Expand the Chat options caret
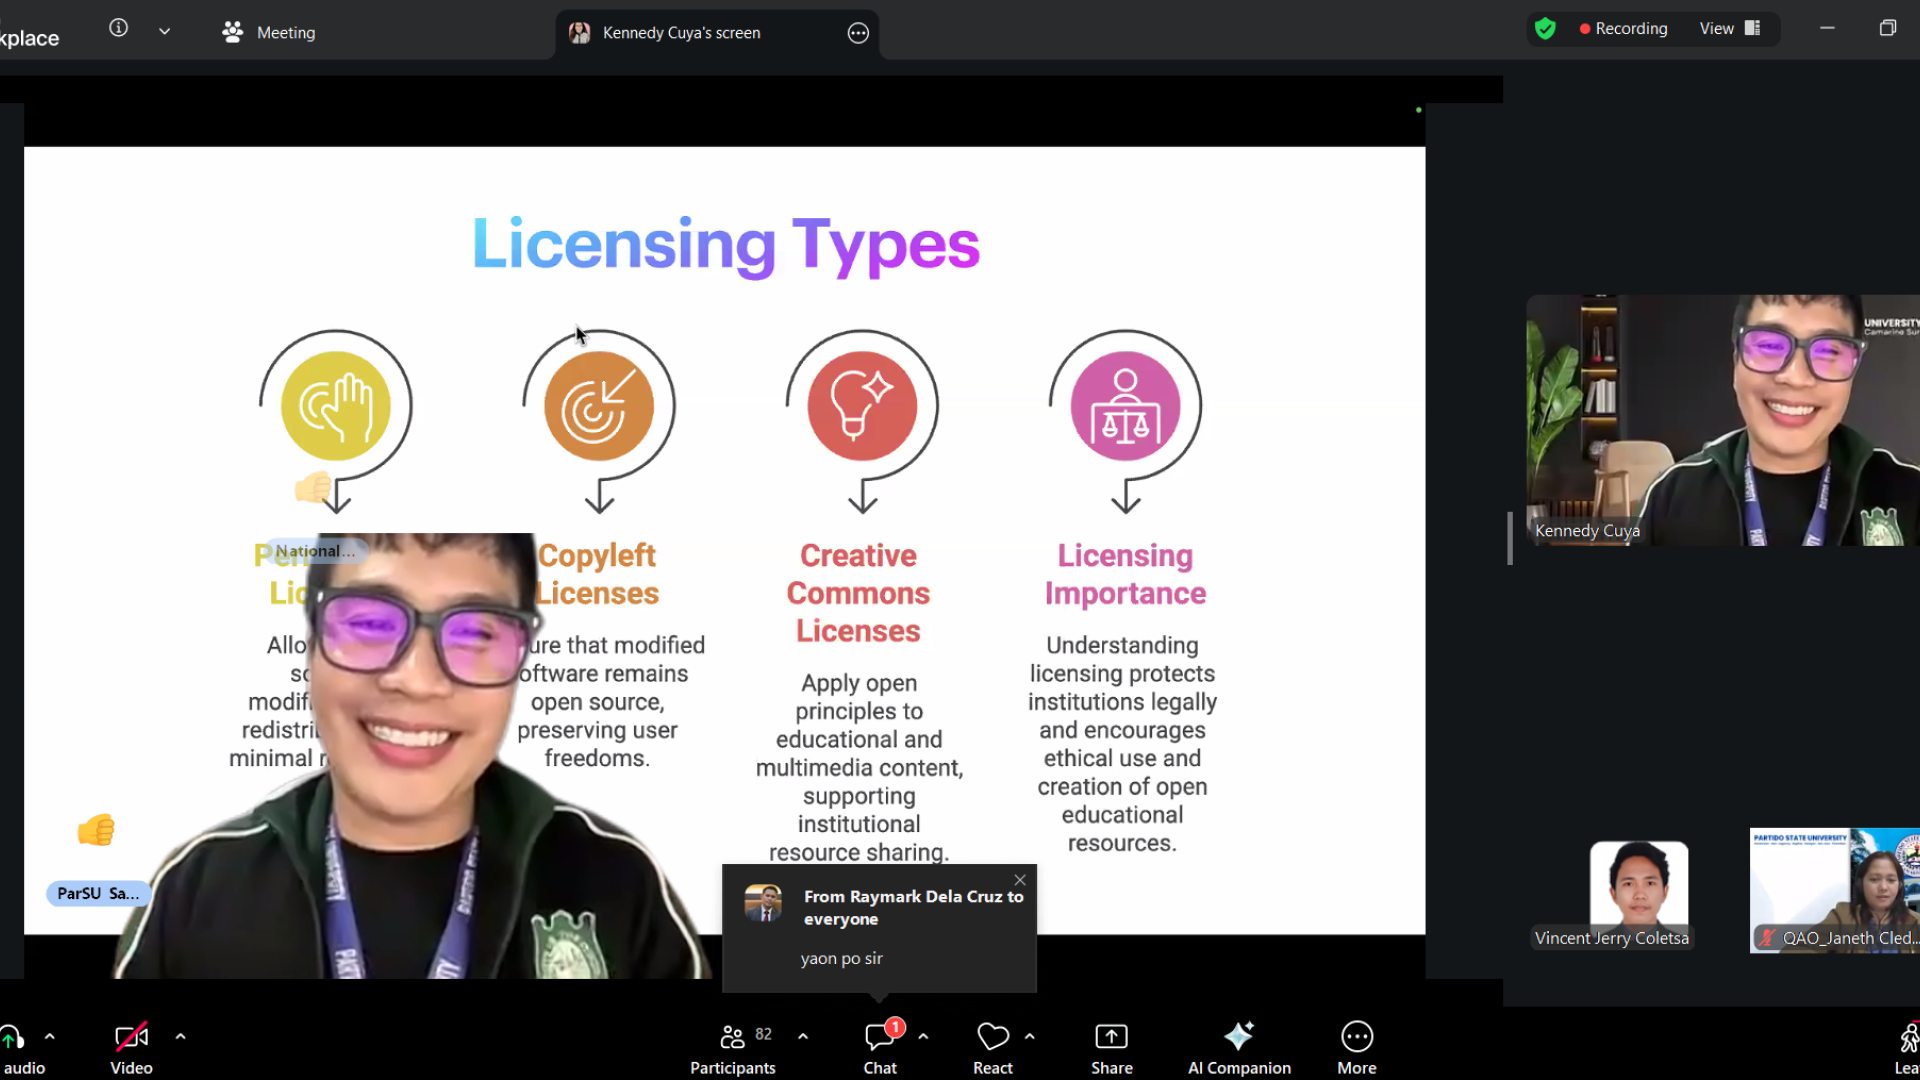The image size is (1920, 1080). tap(923, 1036)
